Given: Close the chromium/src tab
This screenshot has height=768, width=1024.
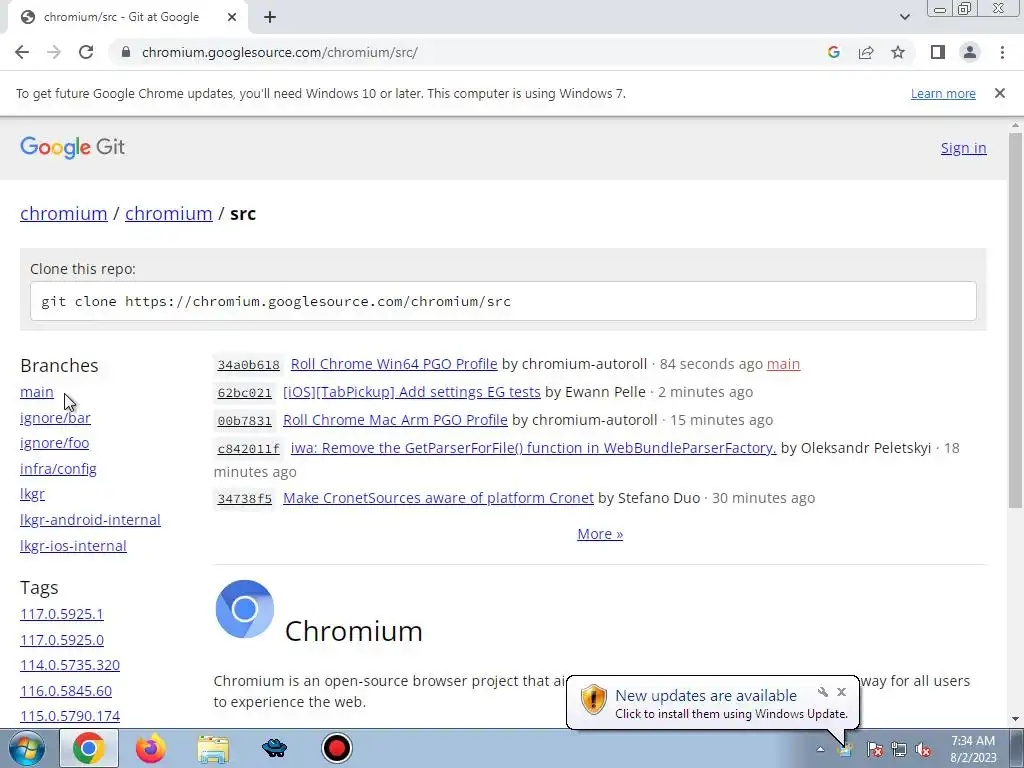Looking at the screenshot, I should [232, 18].
